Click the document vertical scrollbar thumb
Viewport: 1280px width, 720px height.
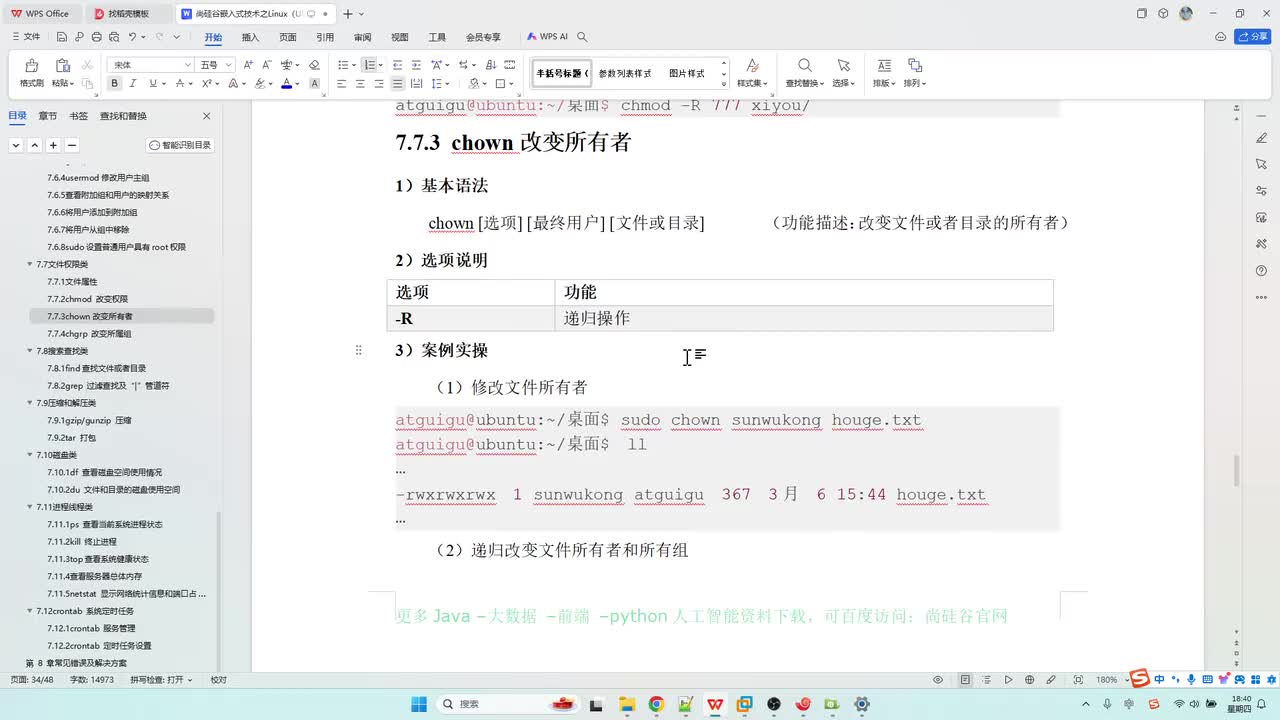click(1236, 470)
